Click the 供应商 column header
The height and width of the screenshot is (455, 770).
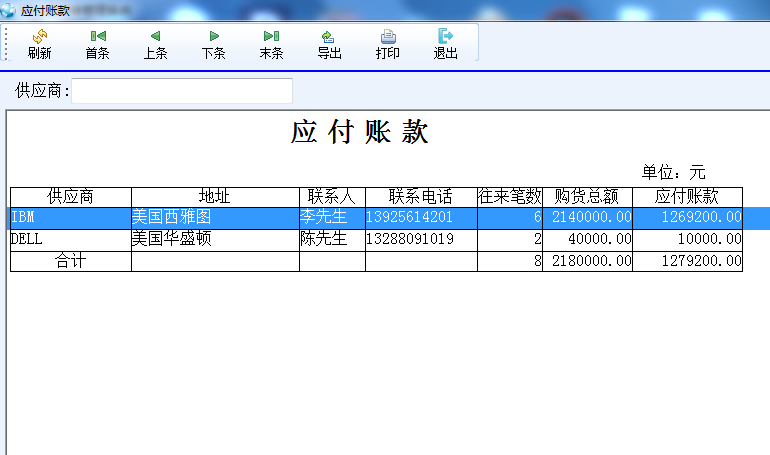click(70, 196)
